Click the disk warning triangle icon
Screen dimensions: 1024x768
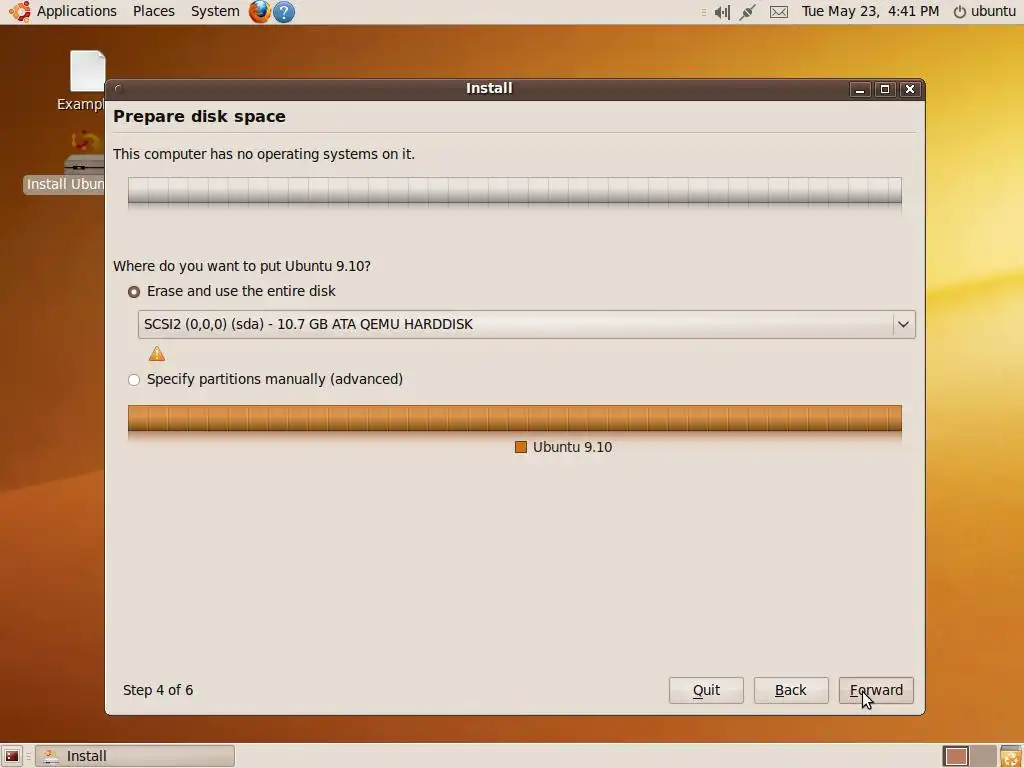pos(157,353)
